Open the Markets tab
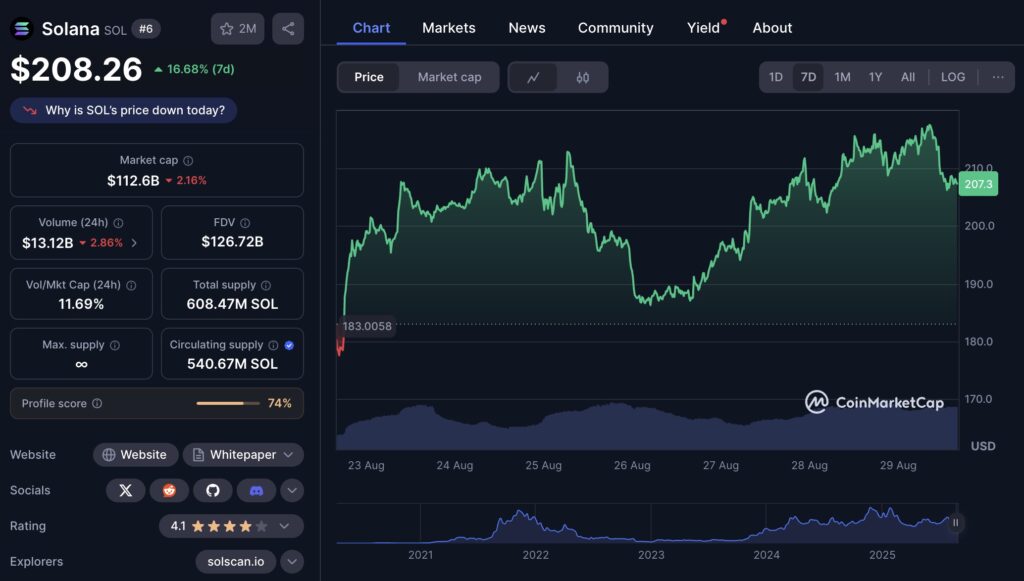Screen dimensions: 1024x581 pyautogui.click(x=449, y=28)
